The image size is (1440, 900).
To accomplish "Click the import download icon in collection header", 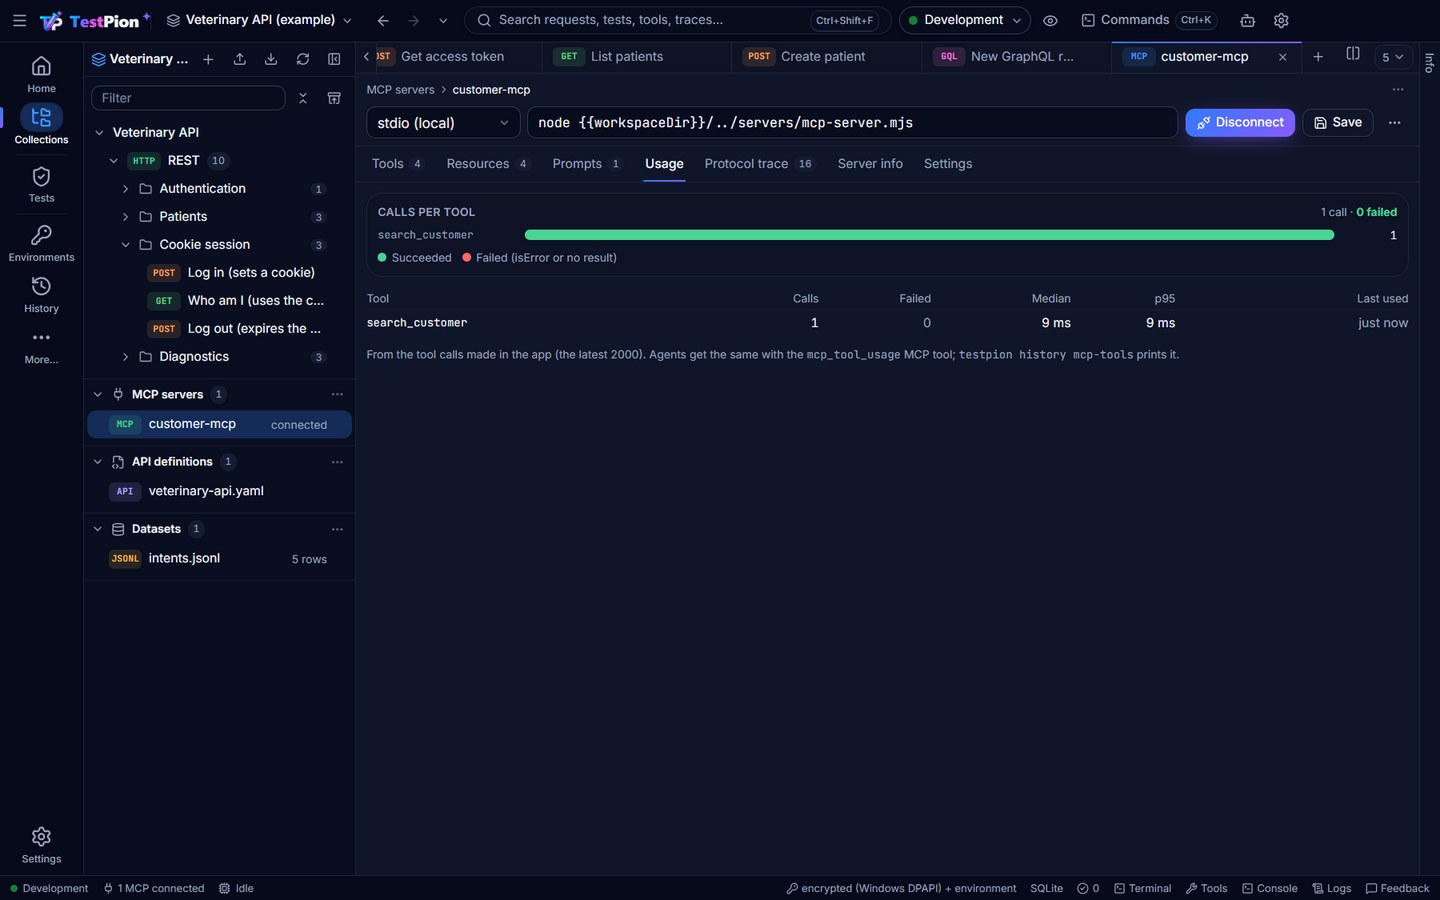I will (x=271, y=59).
